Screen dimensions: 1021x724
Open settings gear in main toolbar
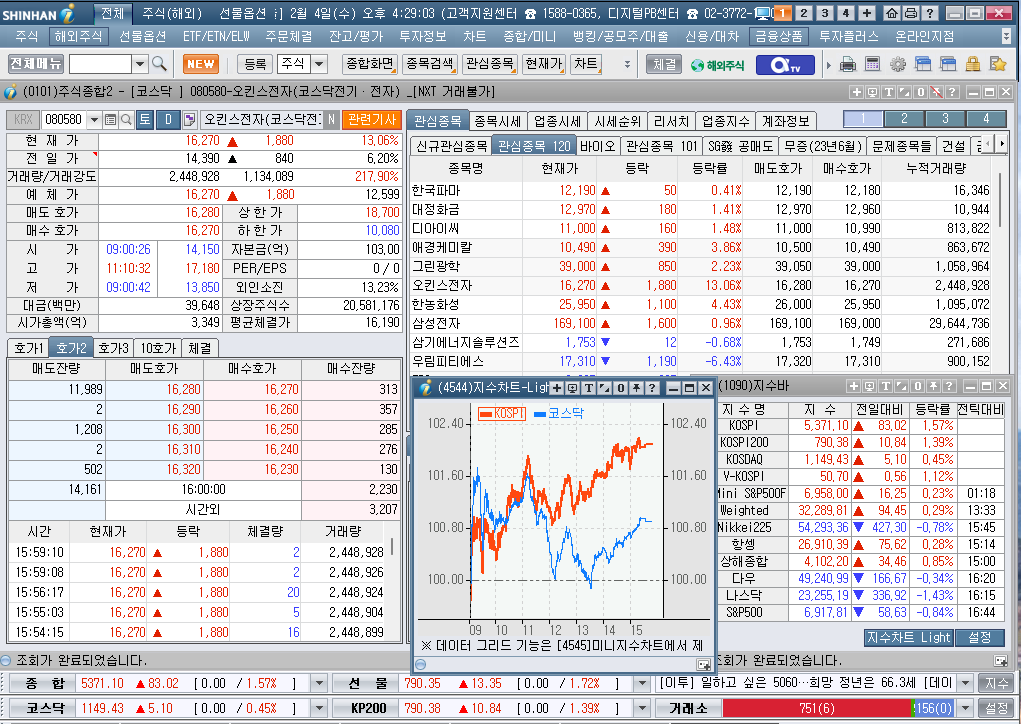point(898,64)
